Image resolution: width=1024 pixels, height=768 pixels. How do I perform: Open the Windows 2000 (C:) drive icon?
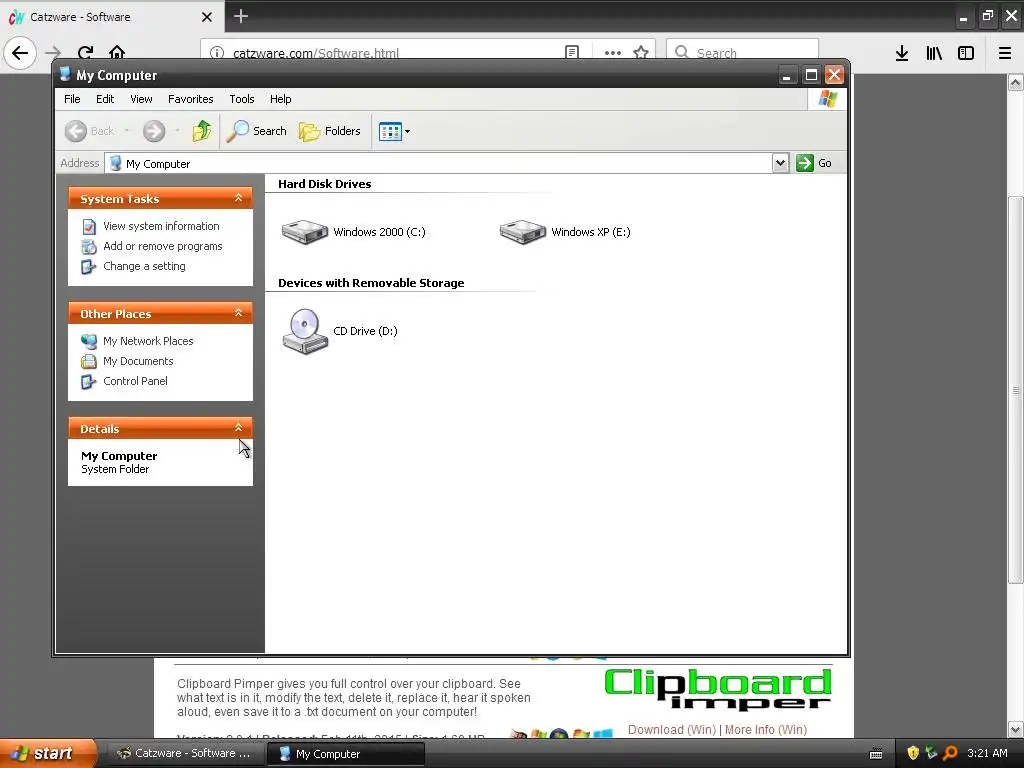(x=304, y=232)
